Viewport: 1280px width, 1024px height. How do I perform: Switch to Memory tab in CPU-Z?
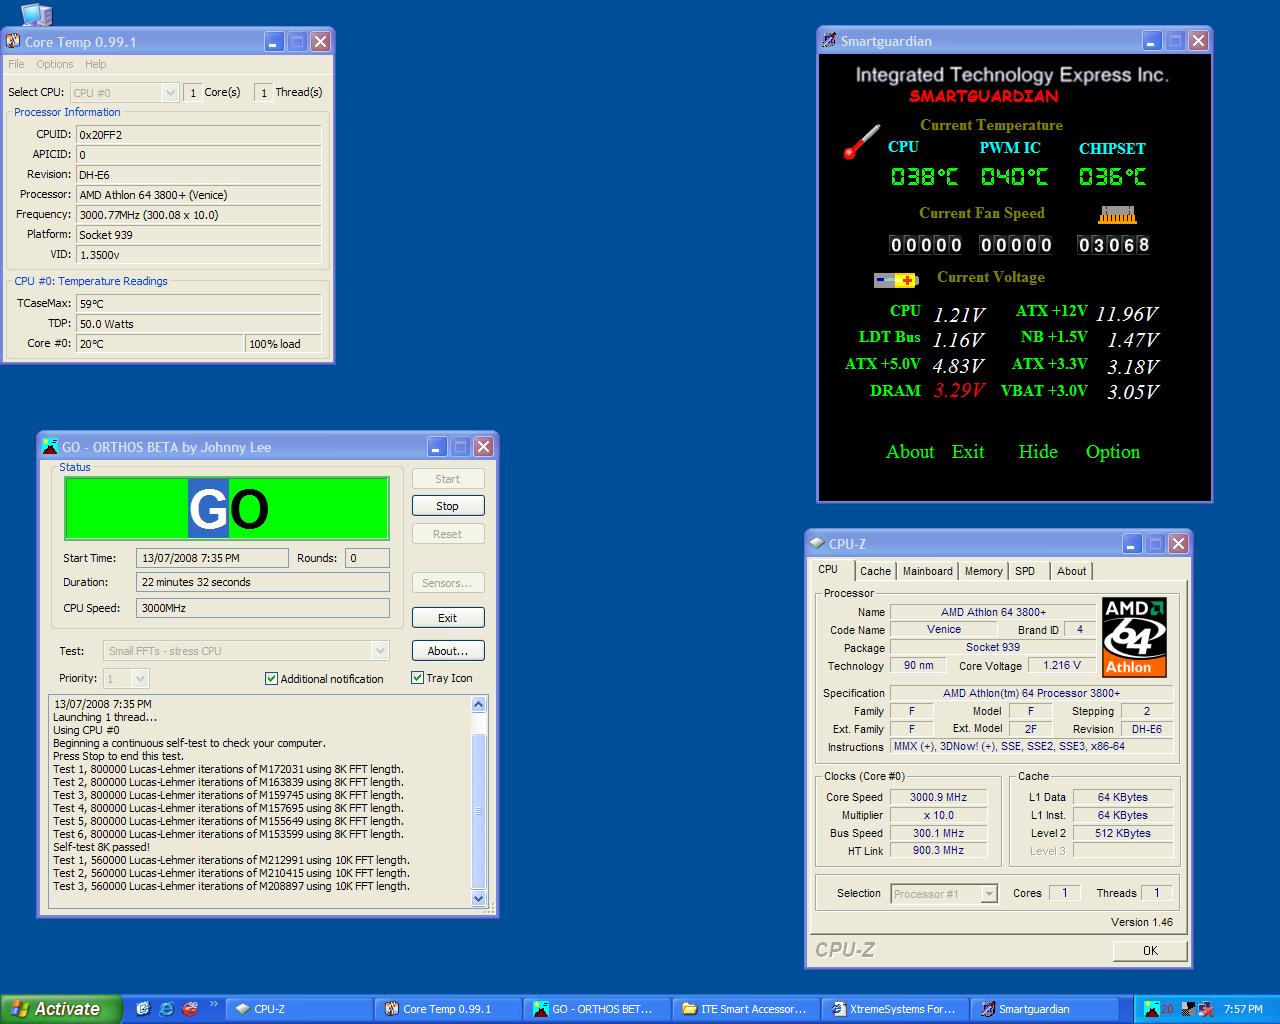983,571
